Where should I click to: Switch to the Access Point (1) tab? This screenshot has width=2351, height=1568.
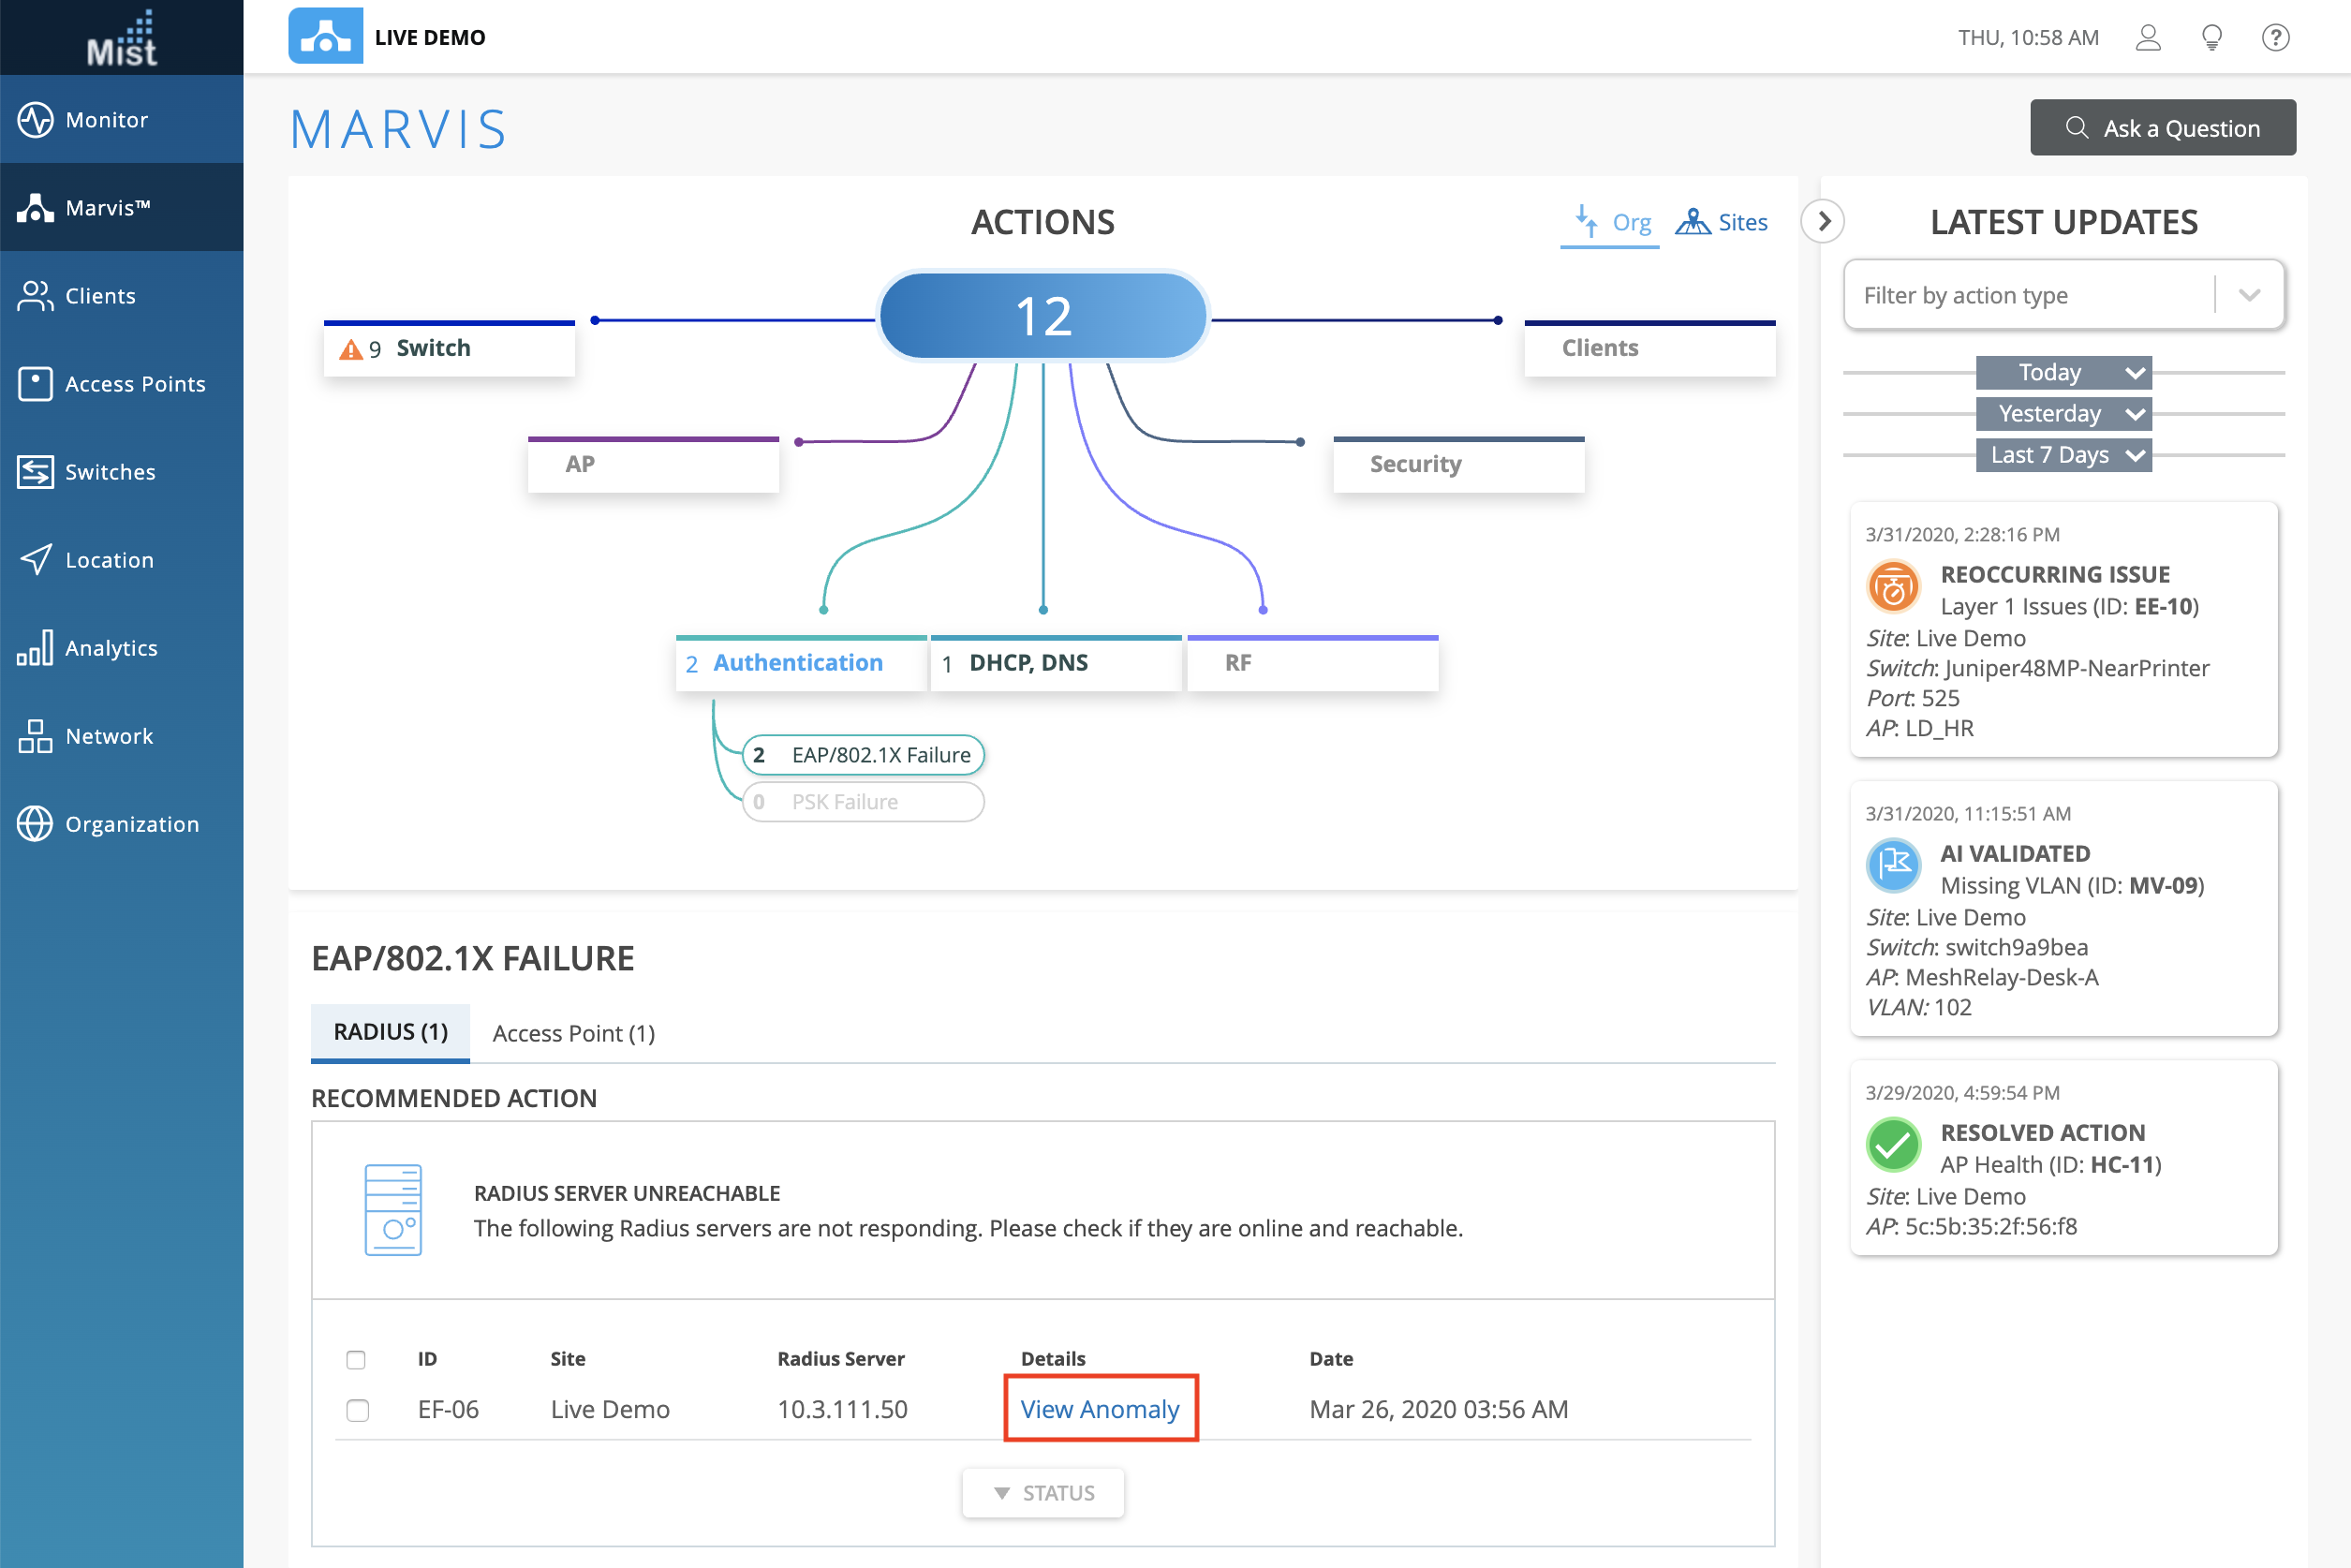[x=573, y=1033]
